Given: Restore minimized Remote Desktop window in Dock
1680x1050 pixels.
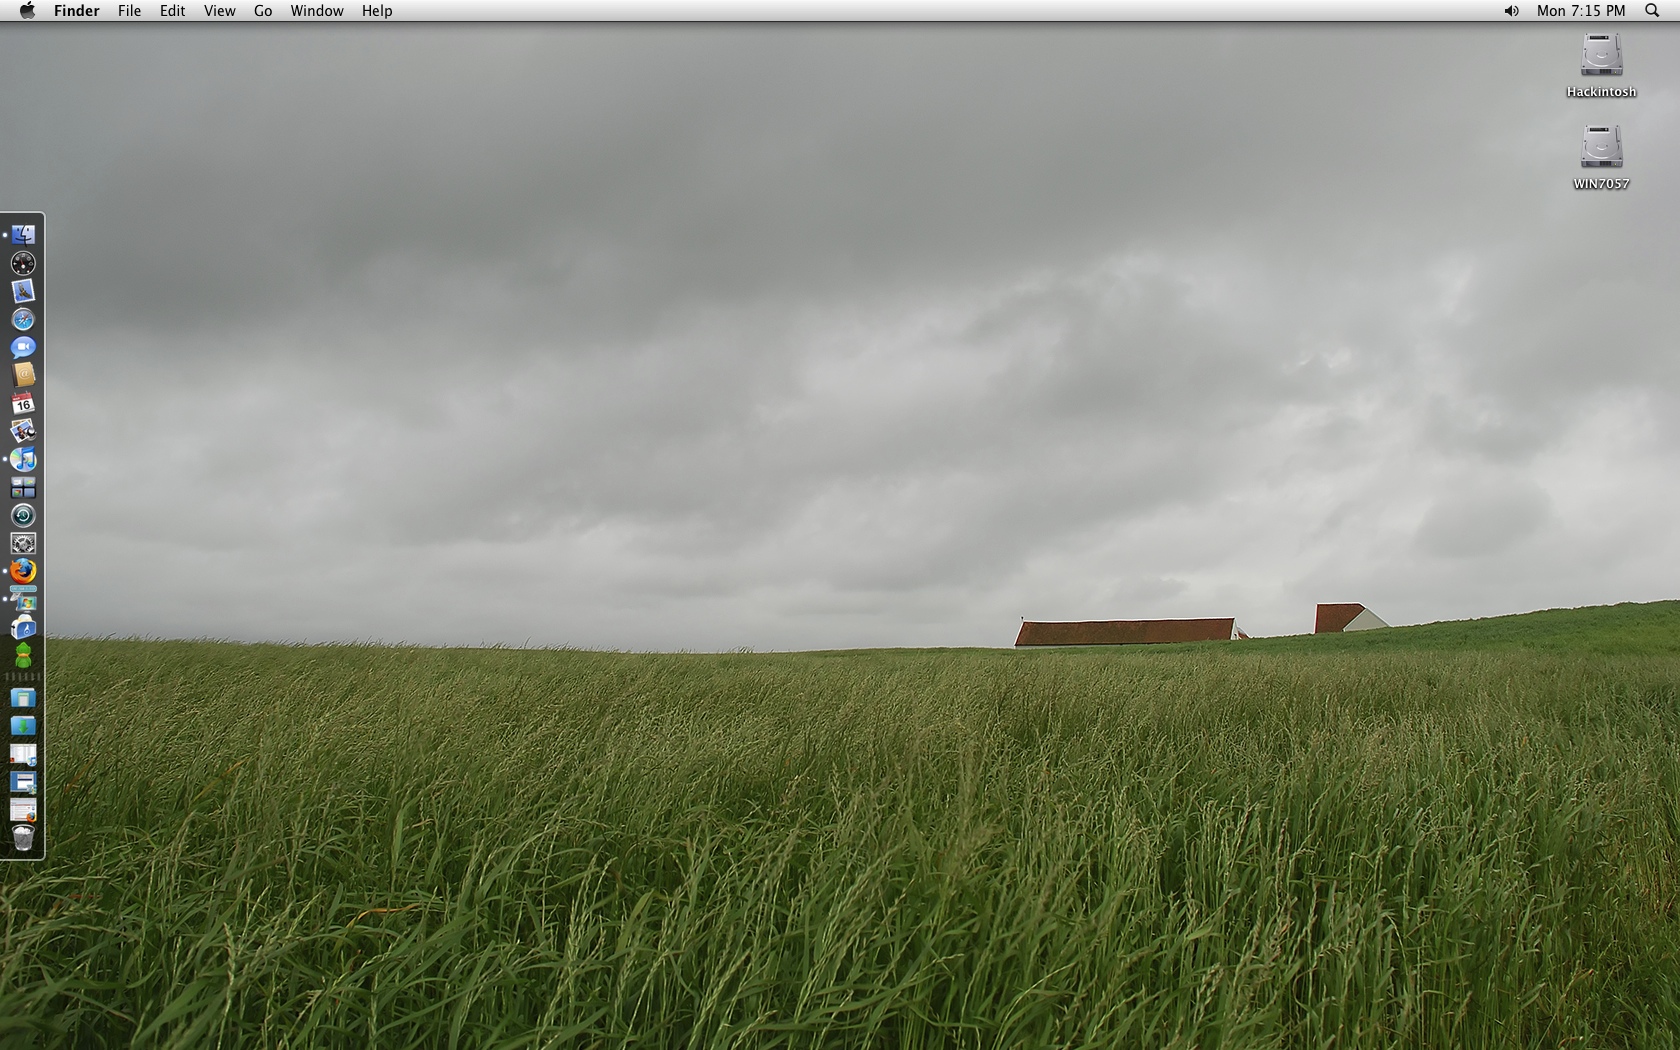Looking at the screenshot, I should click(23, 782).
